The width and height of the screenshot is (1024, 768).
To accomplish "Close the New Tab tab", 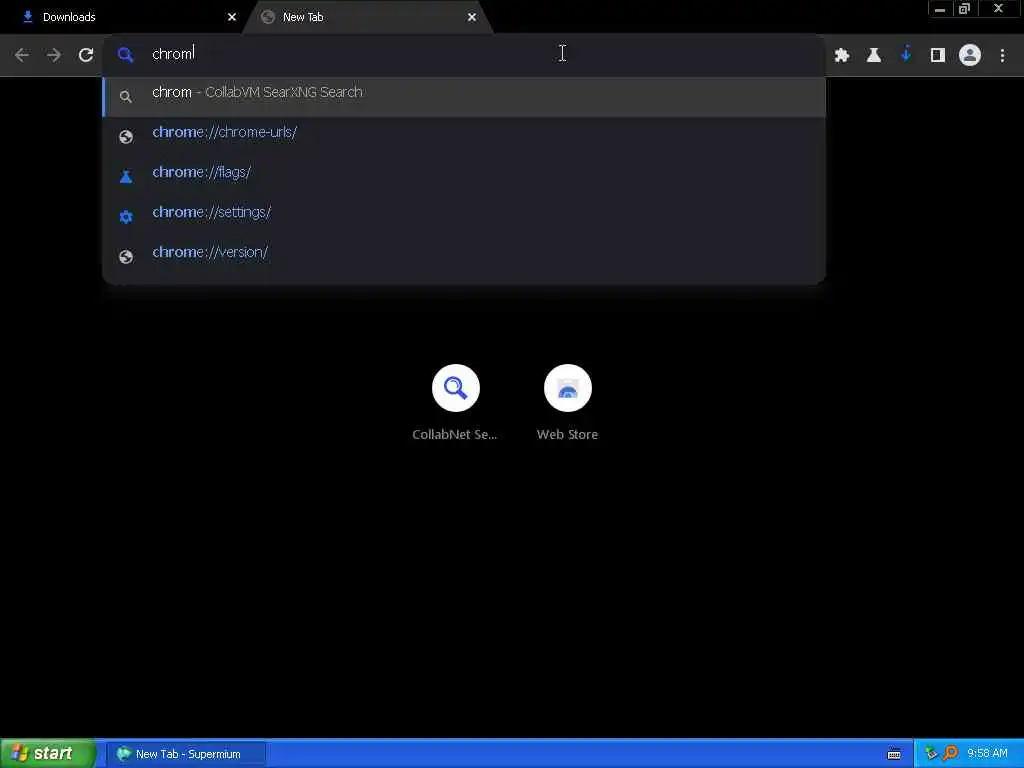I will [472, 17].
